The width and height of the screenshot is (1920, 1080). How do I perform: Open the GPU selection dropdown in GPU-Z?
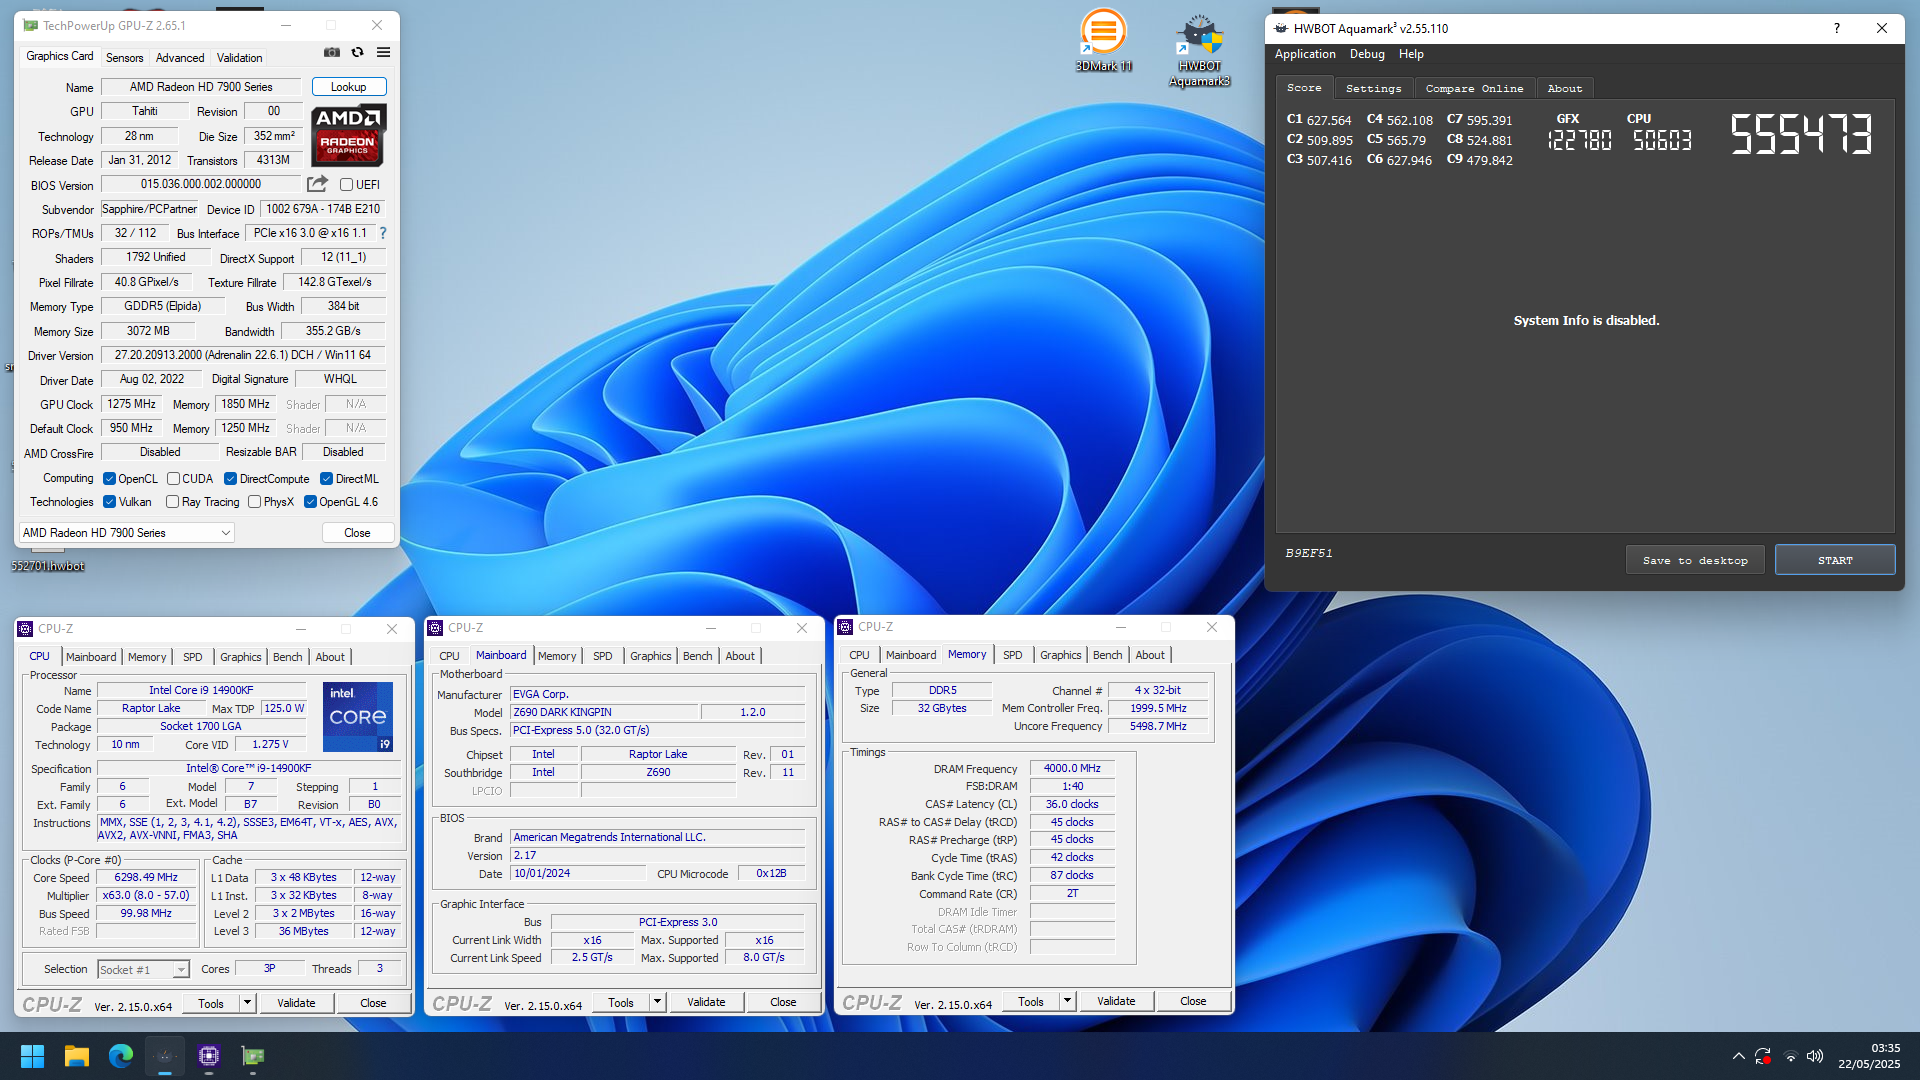click(127, 533)
